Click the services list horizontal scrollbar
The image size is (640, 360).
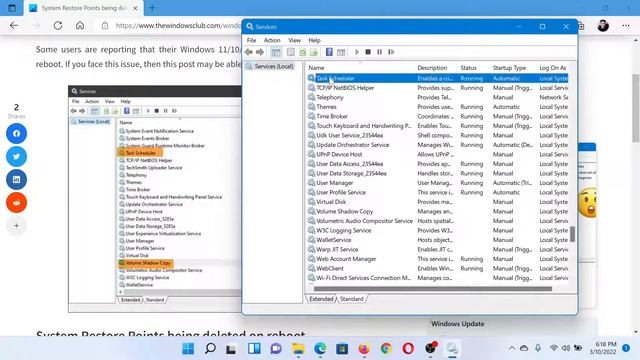coord(433,289)
